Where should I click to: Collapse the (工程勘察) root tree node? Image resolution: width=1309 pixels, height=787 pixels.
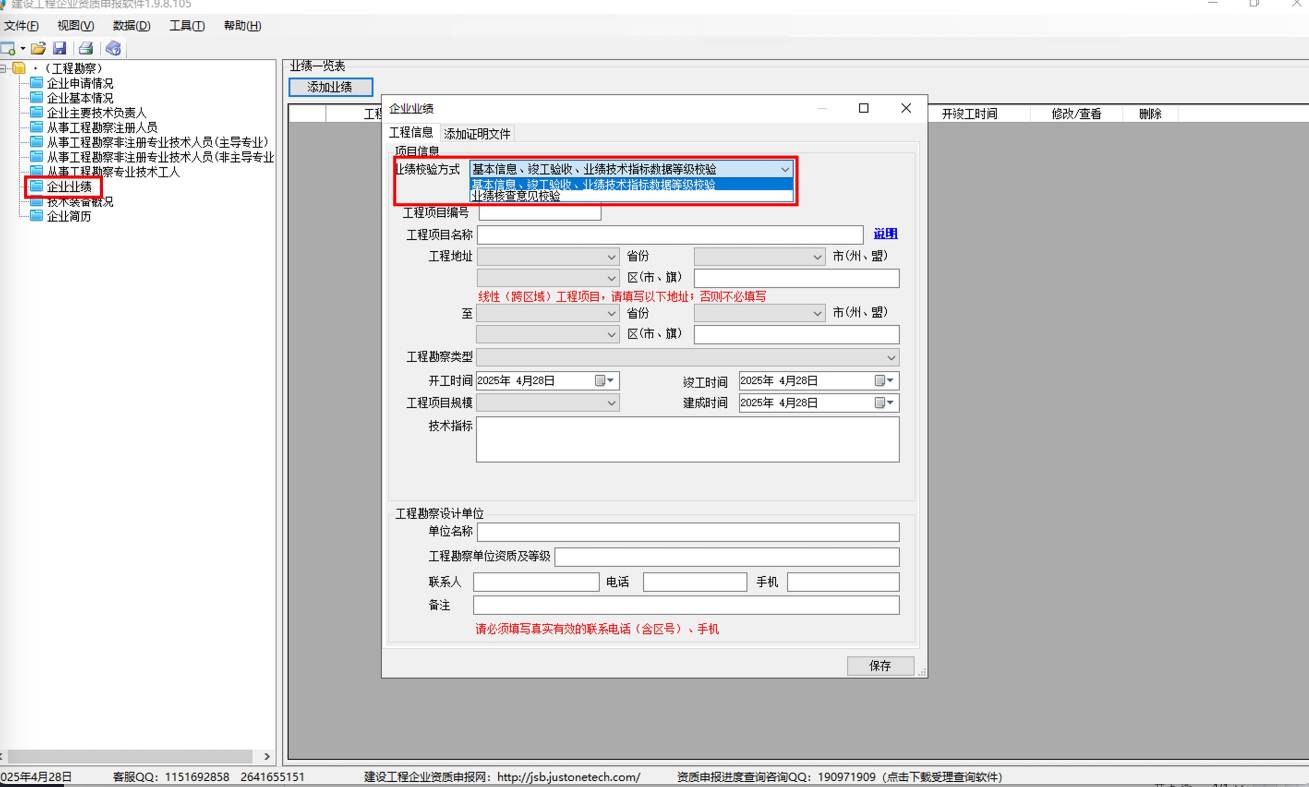pyautogui.click(x=4, y=68)
